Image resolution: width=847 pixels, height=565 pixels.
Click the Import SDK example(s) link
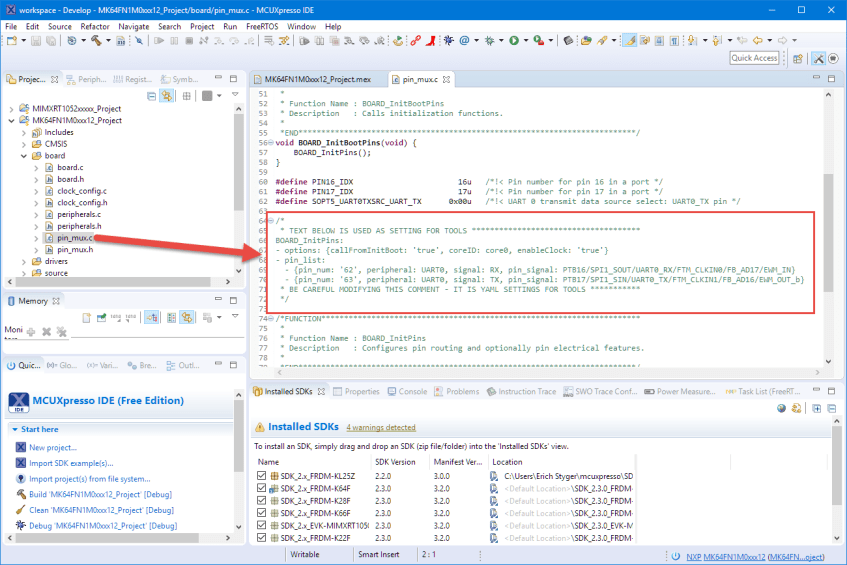[70, 463]
